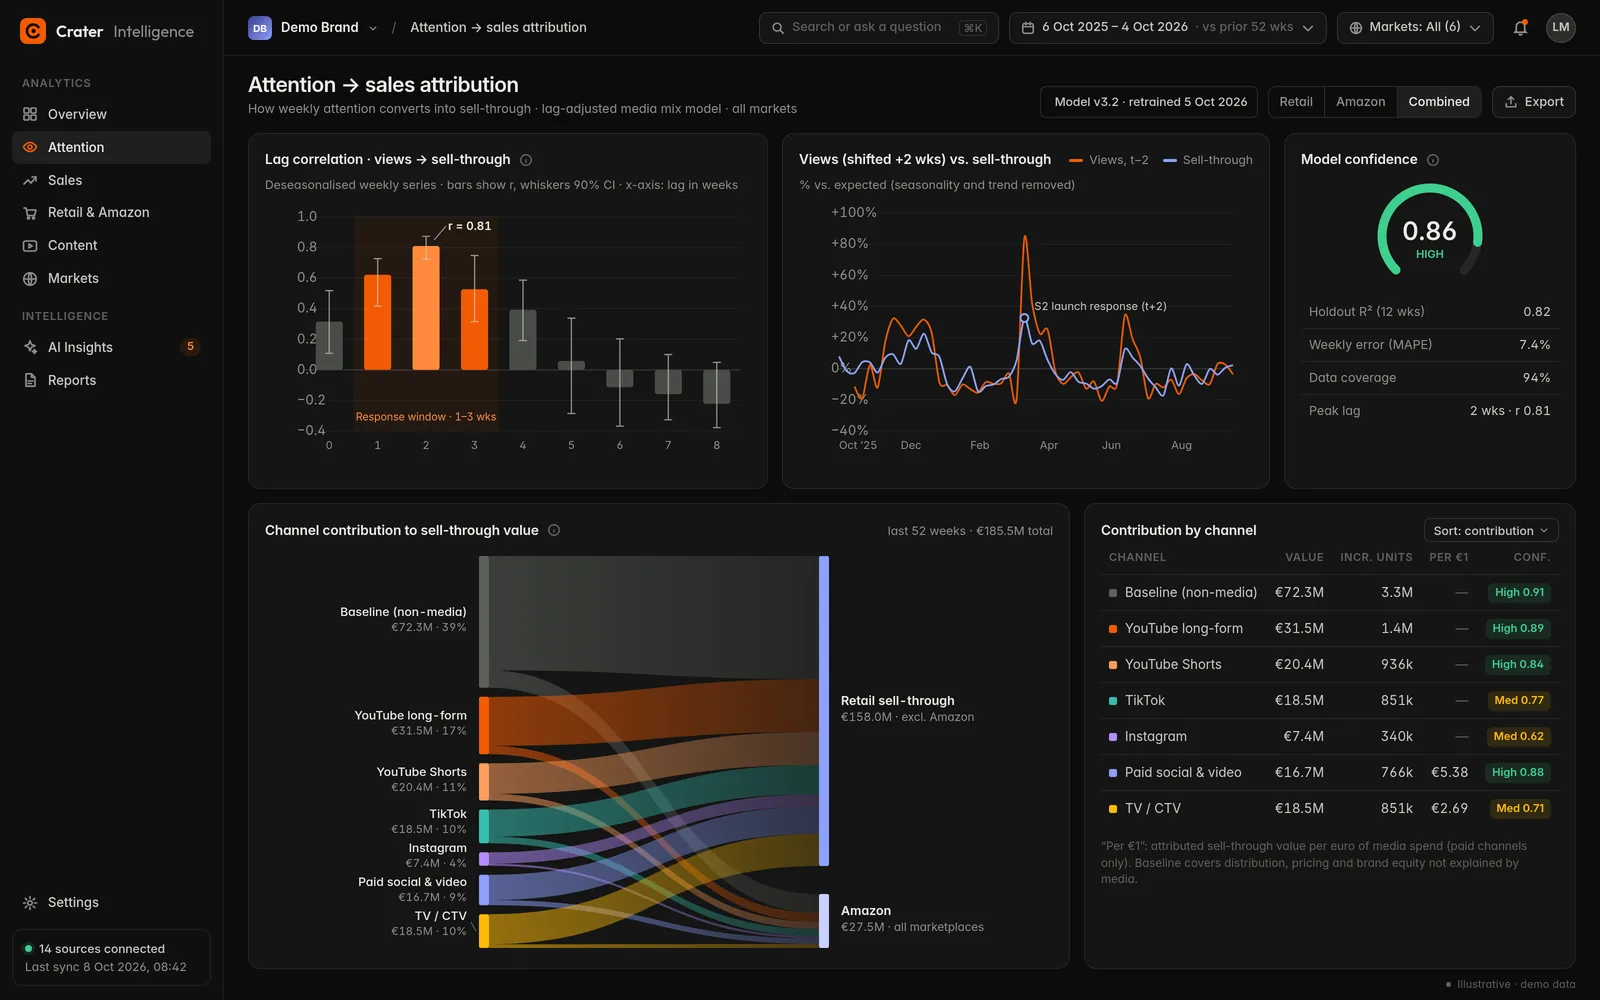The image size is (1600, 1000).
Task: Toggle the Sell-through legend series
Action: tap(1208, 160)
